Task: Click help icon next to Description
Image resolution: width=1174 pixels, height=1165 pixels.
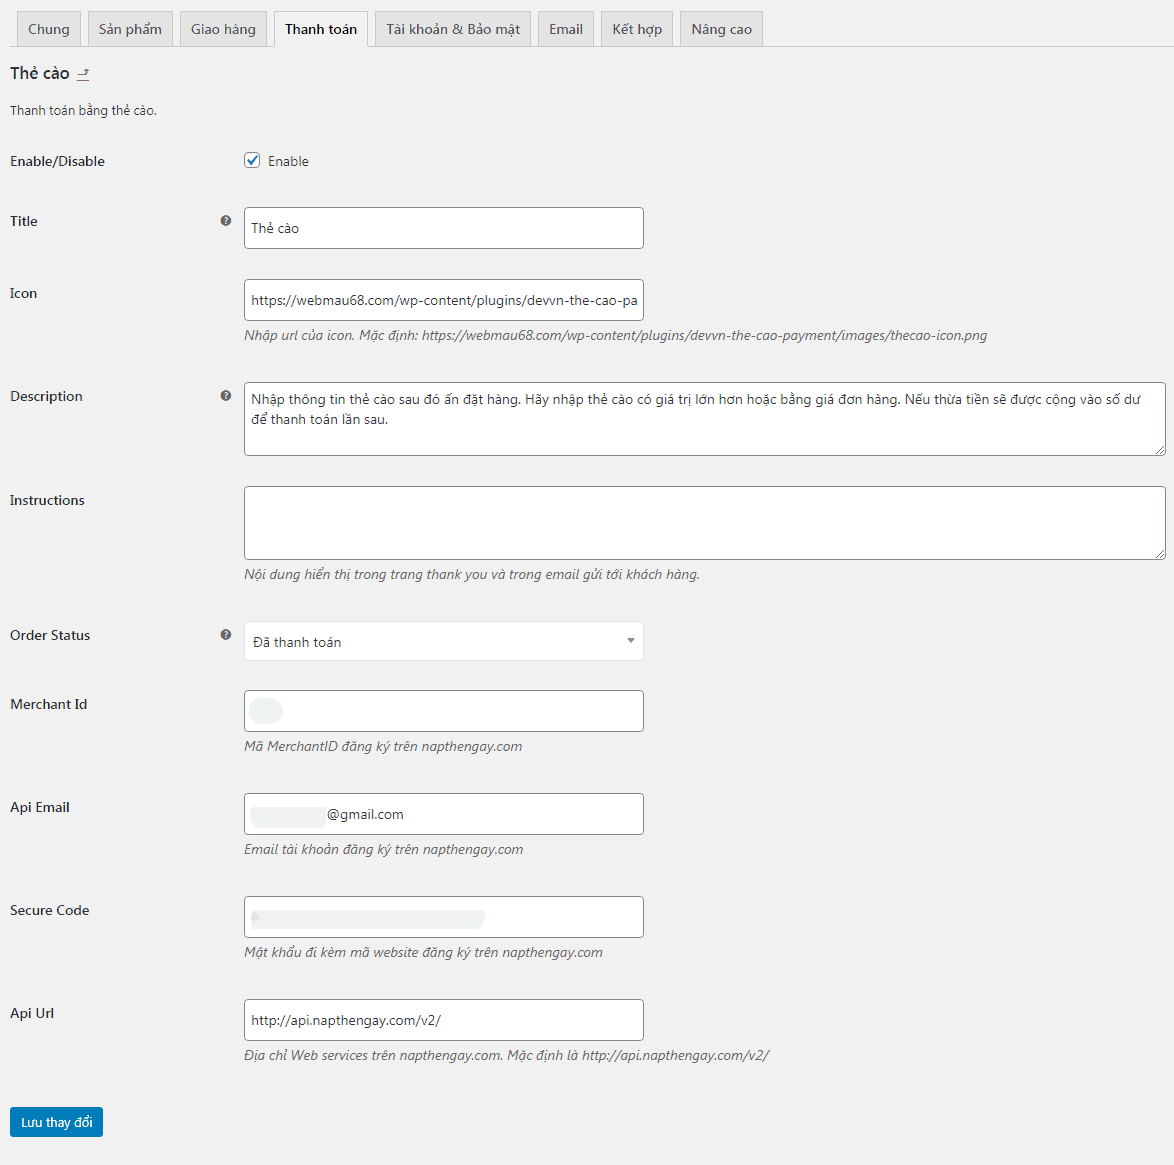Action: click(x=225, y=396)
